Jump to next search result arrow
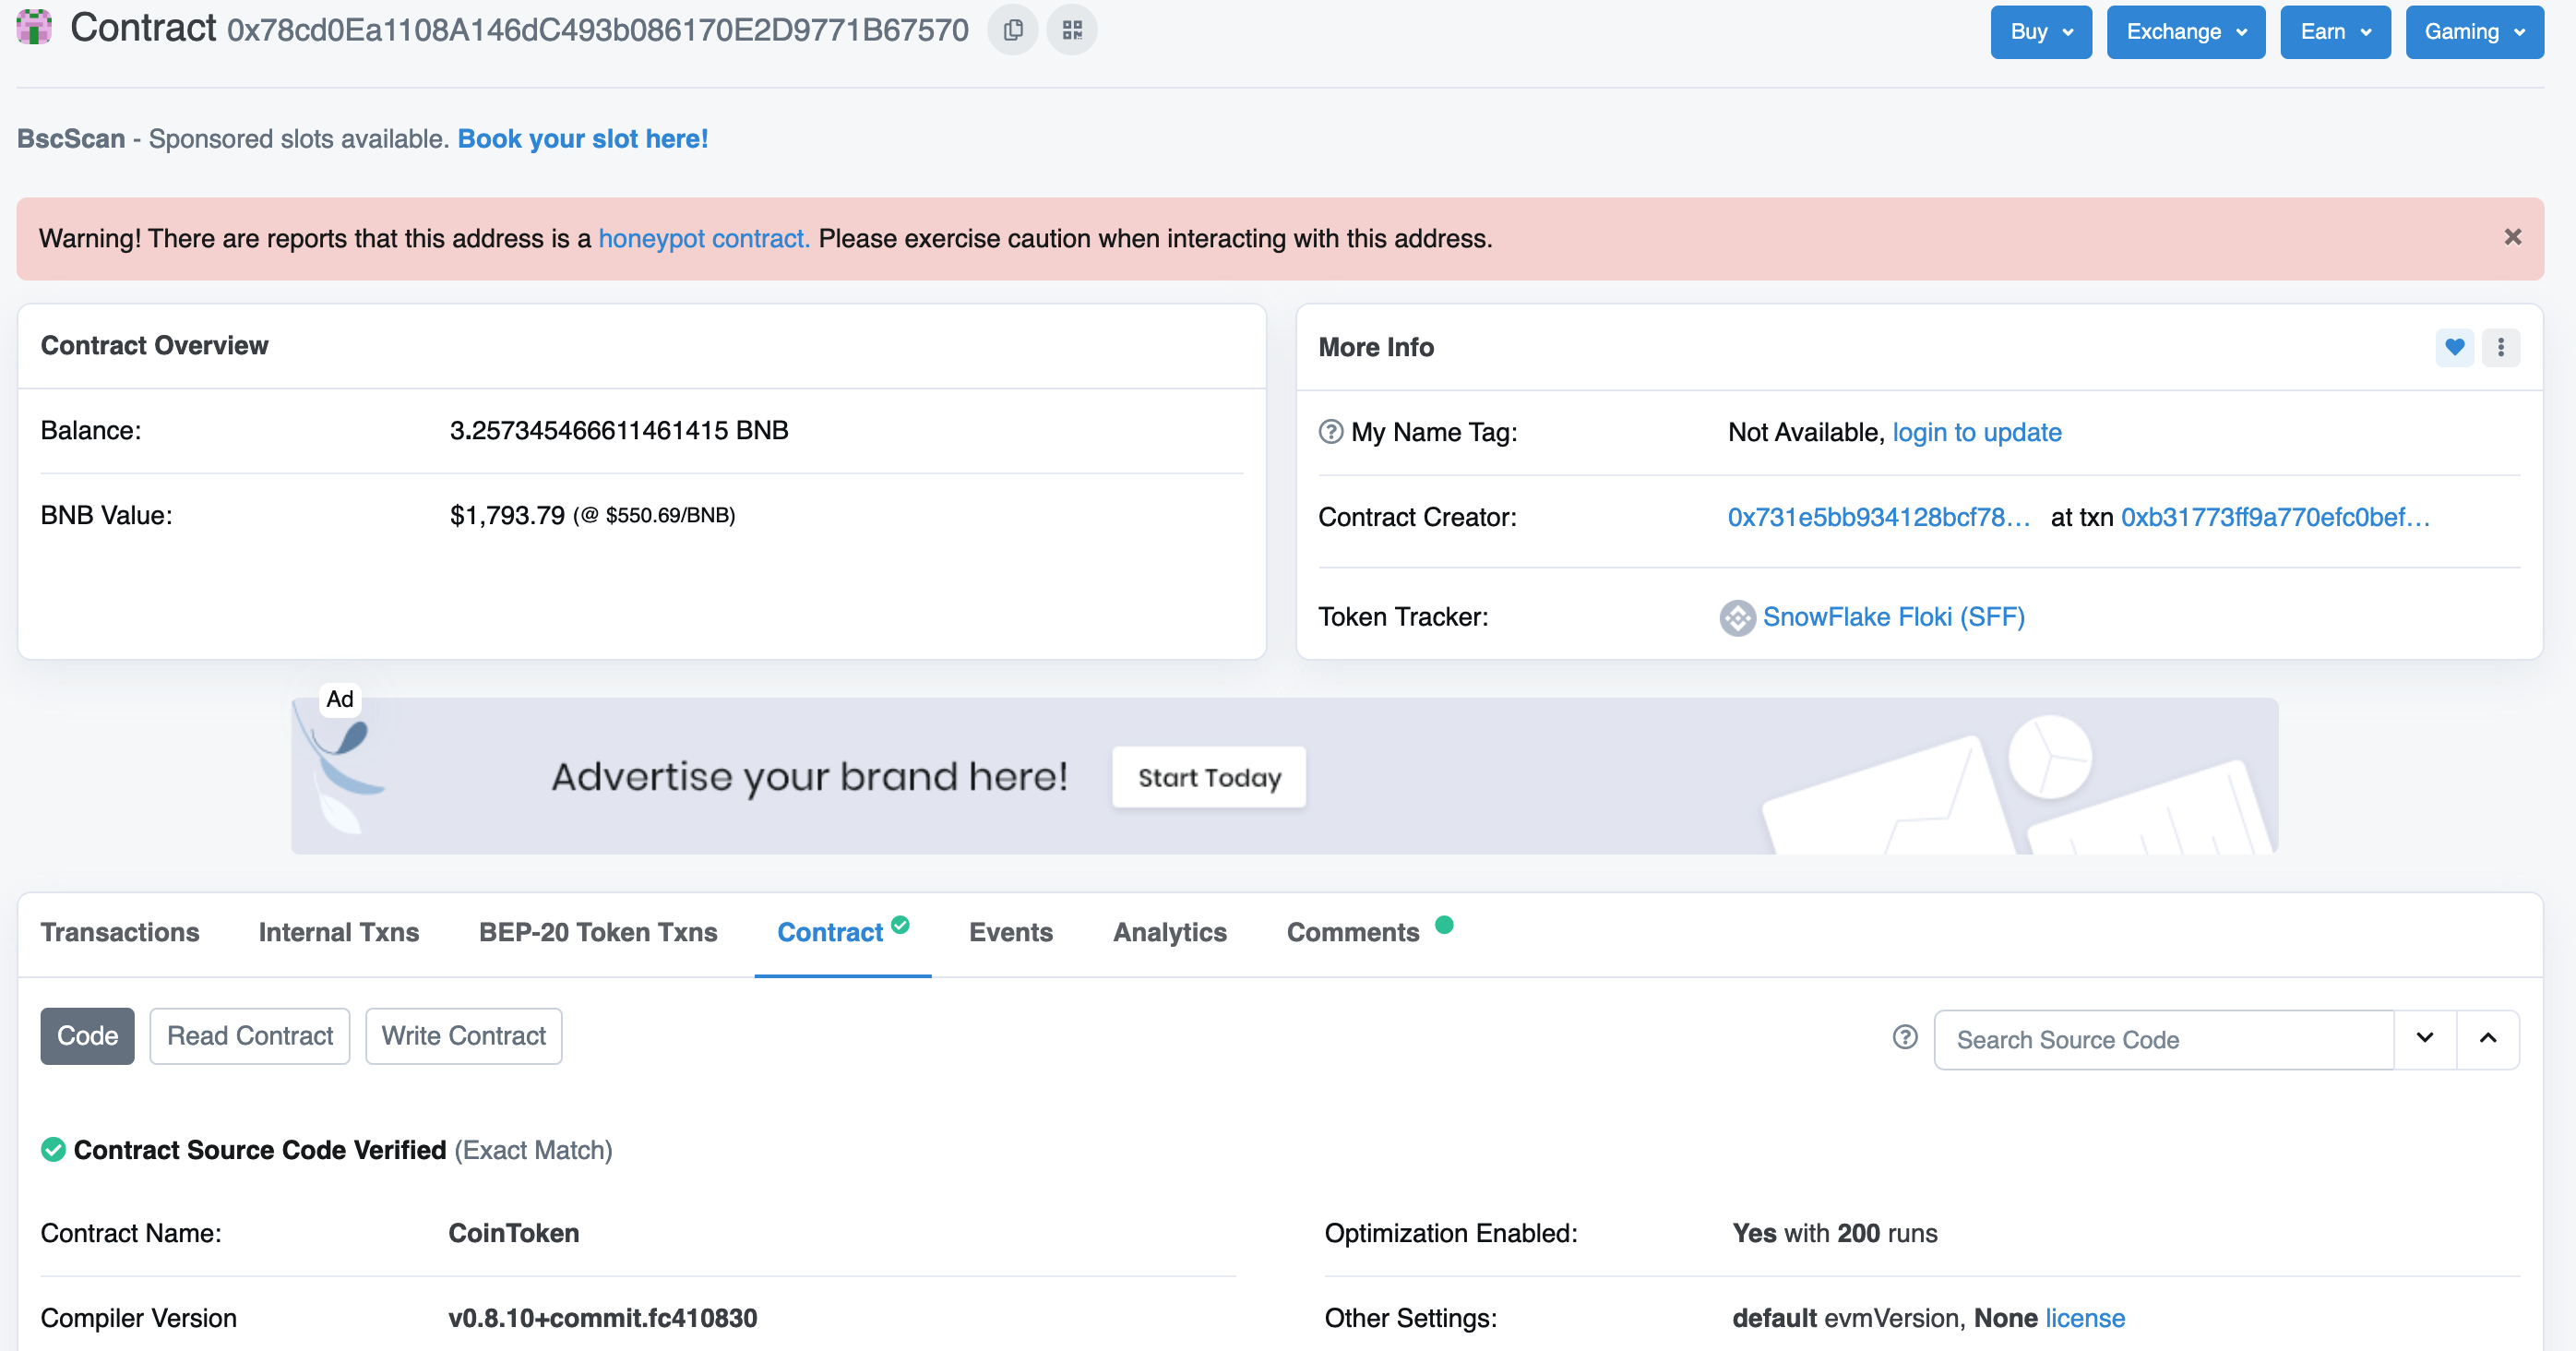The image size is (2576, 1351). click(x=2425, y=1039)
